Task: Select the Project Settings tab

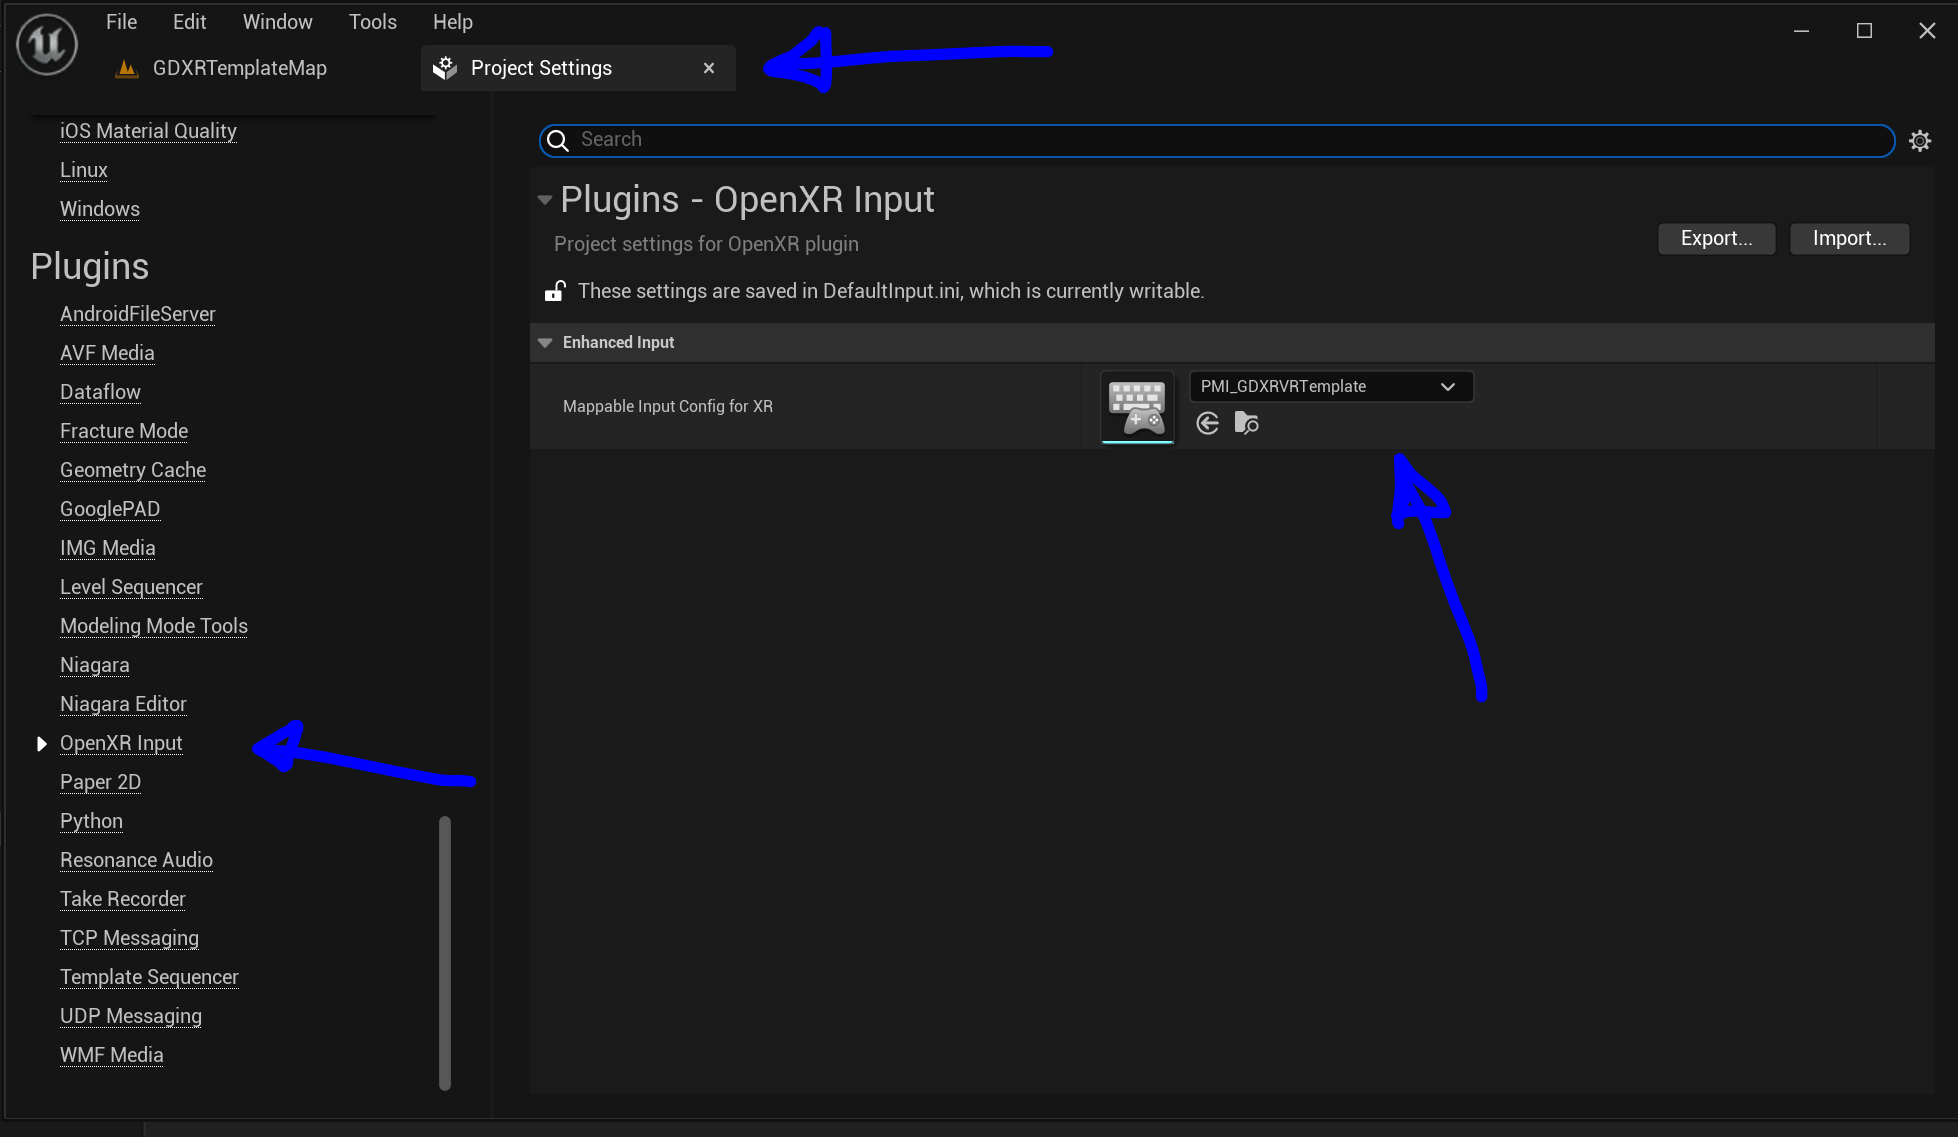Action: tap(577, 68)
